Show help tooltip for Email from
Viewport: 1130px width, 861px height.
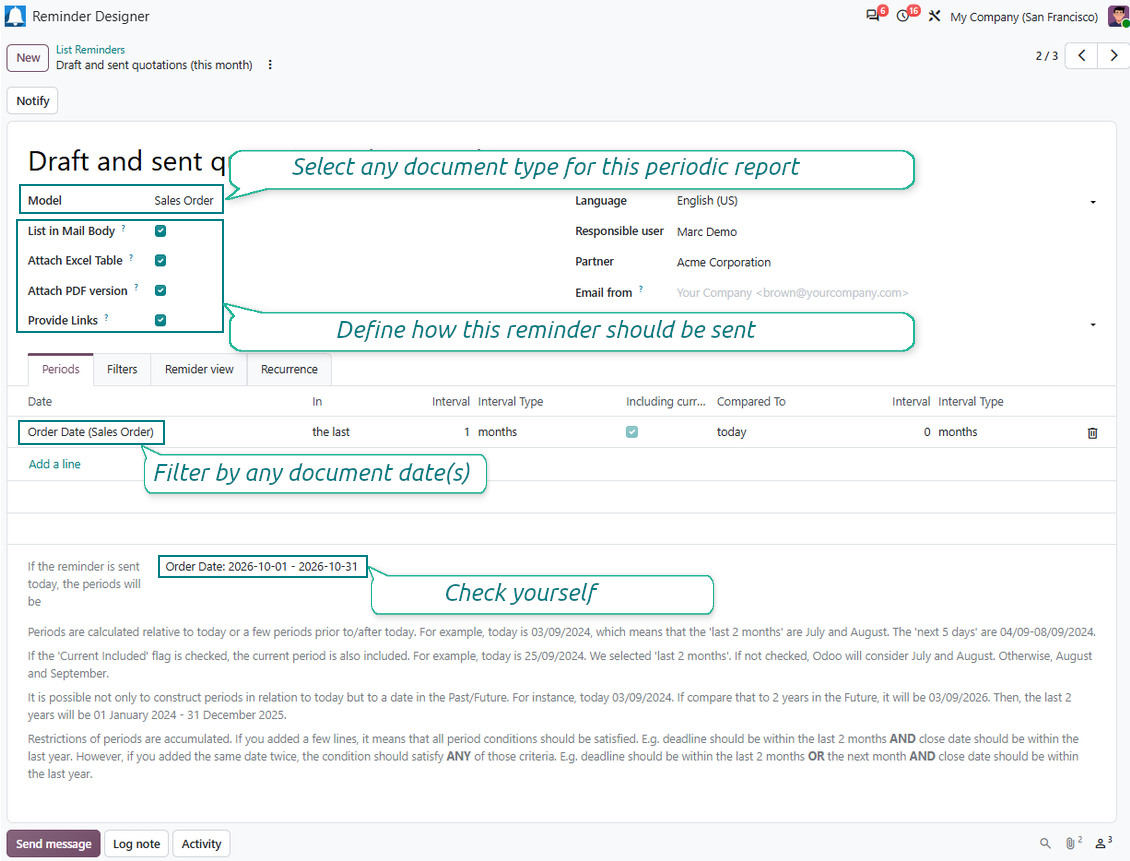[x=641, y=289]
